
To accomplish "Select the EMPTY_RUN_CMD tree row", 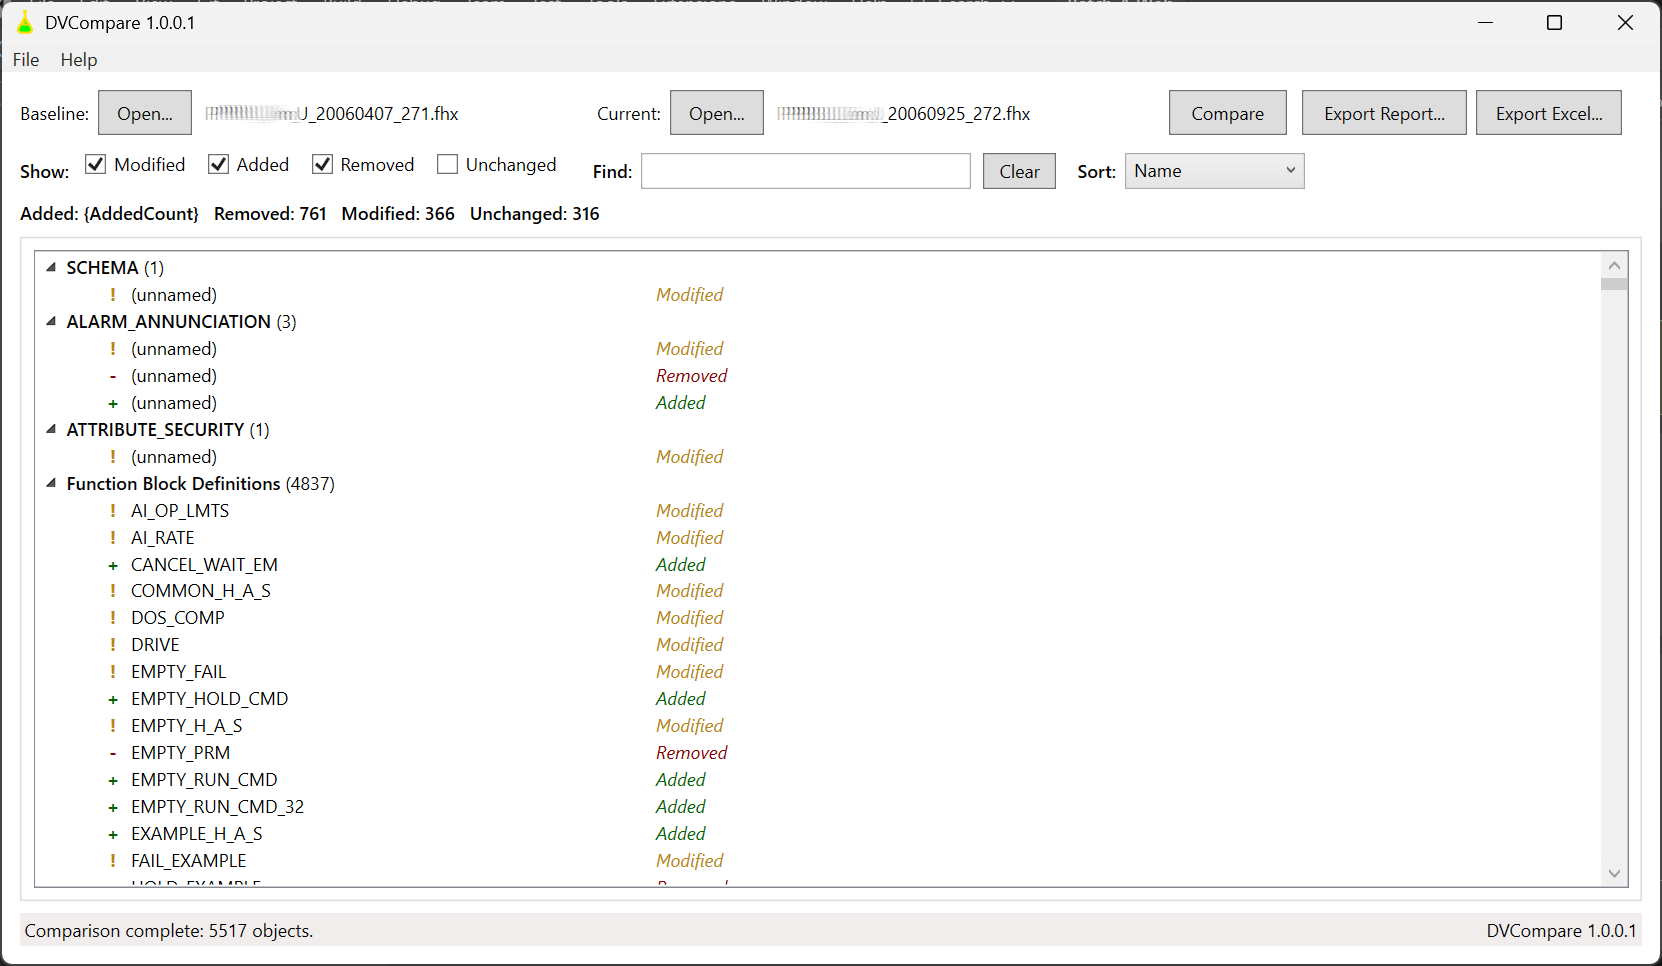I will (204, 780).
